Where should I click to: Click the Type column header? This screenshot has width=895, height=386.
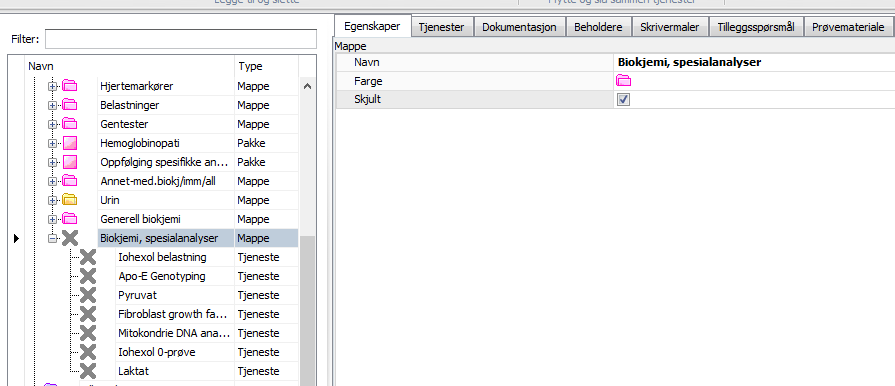point(266,66)
